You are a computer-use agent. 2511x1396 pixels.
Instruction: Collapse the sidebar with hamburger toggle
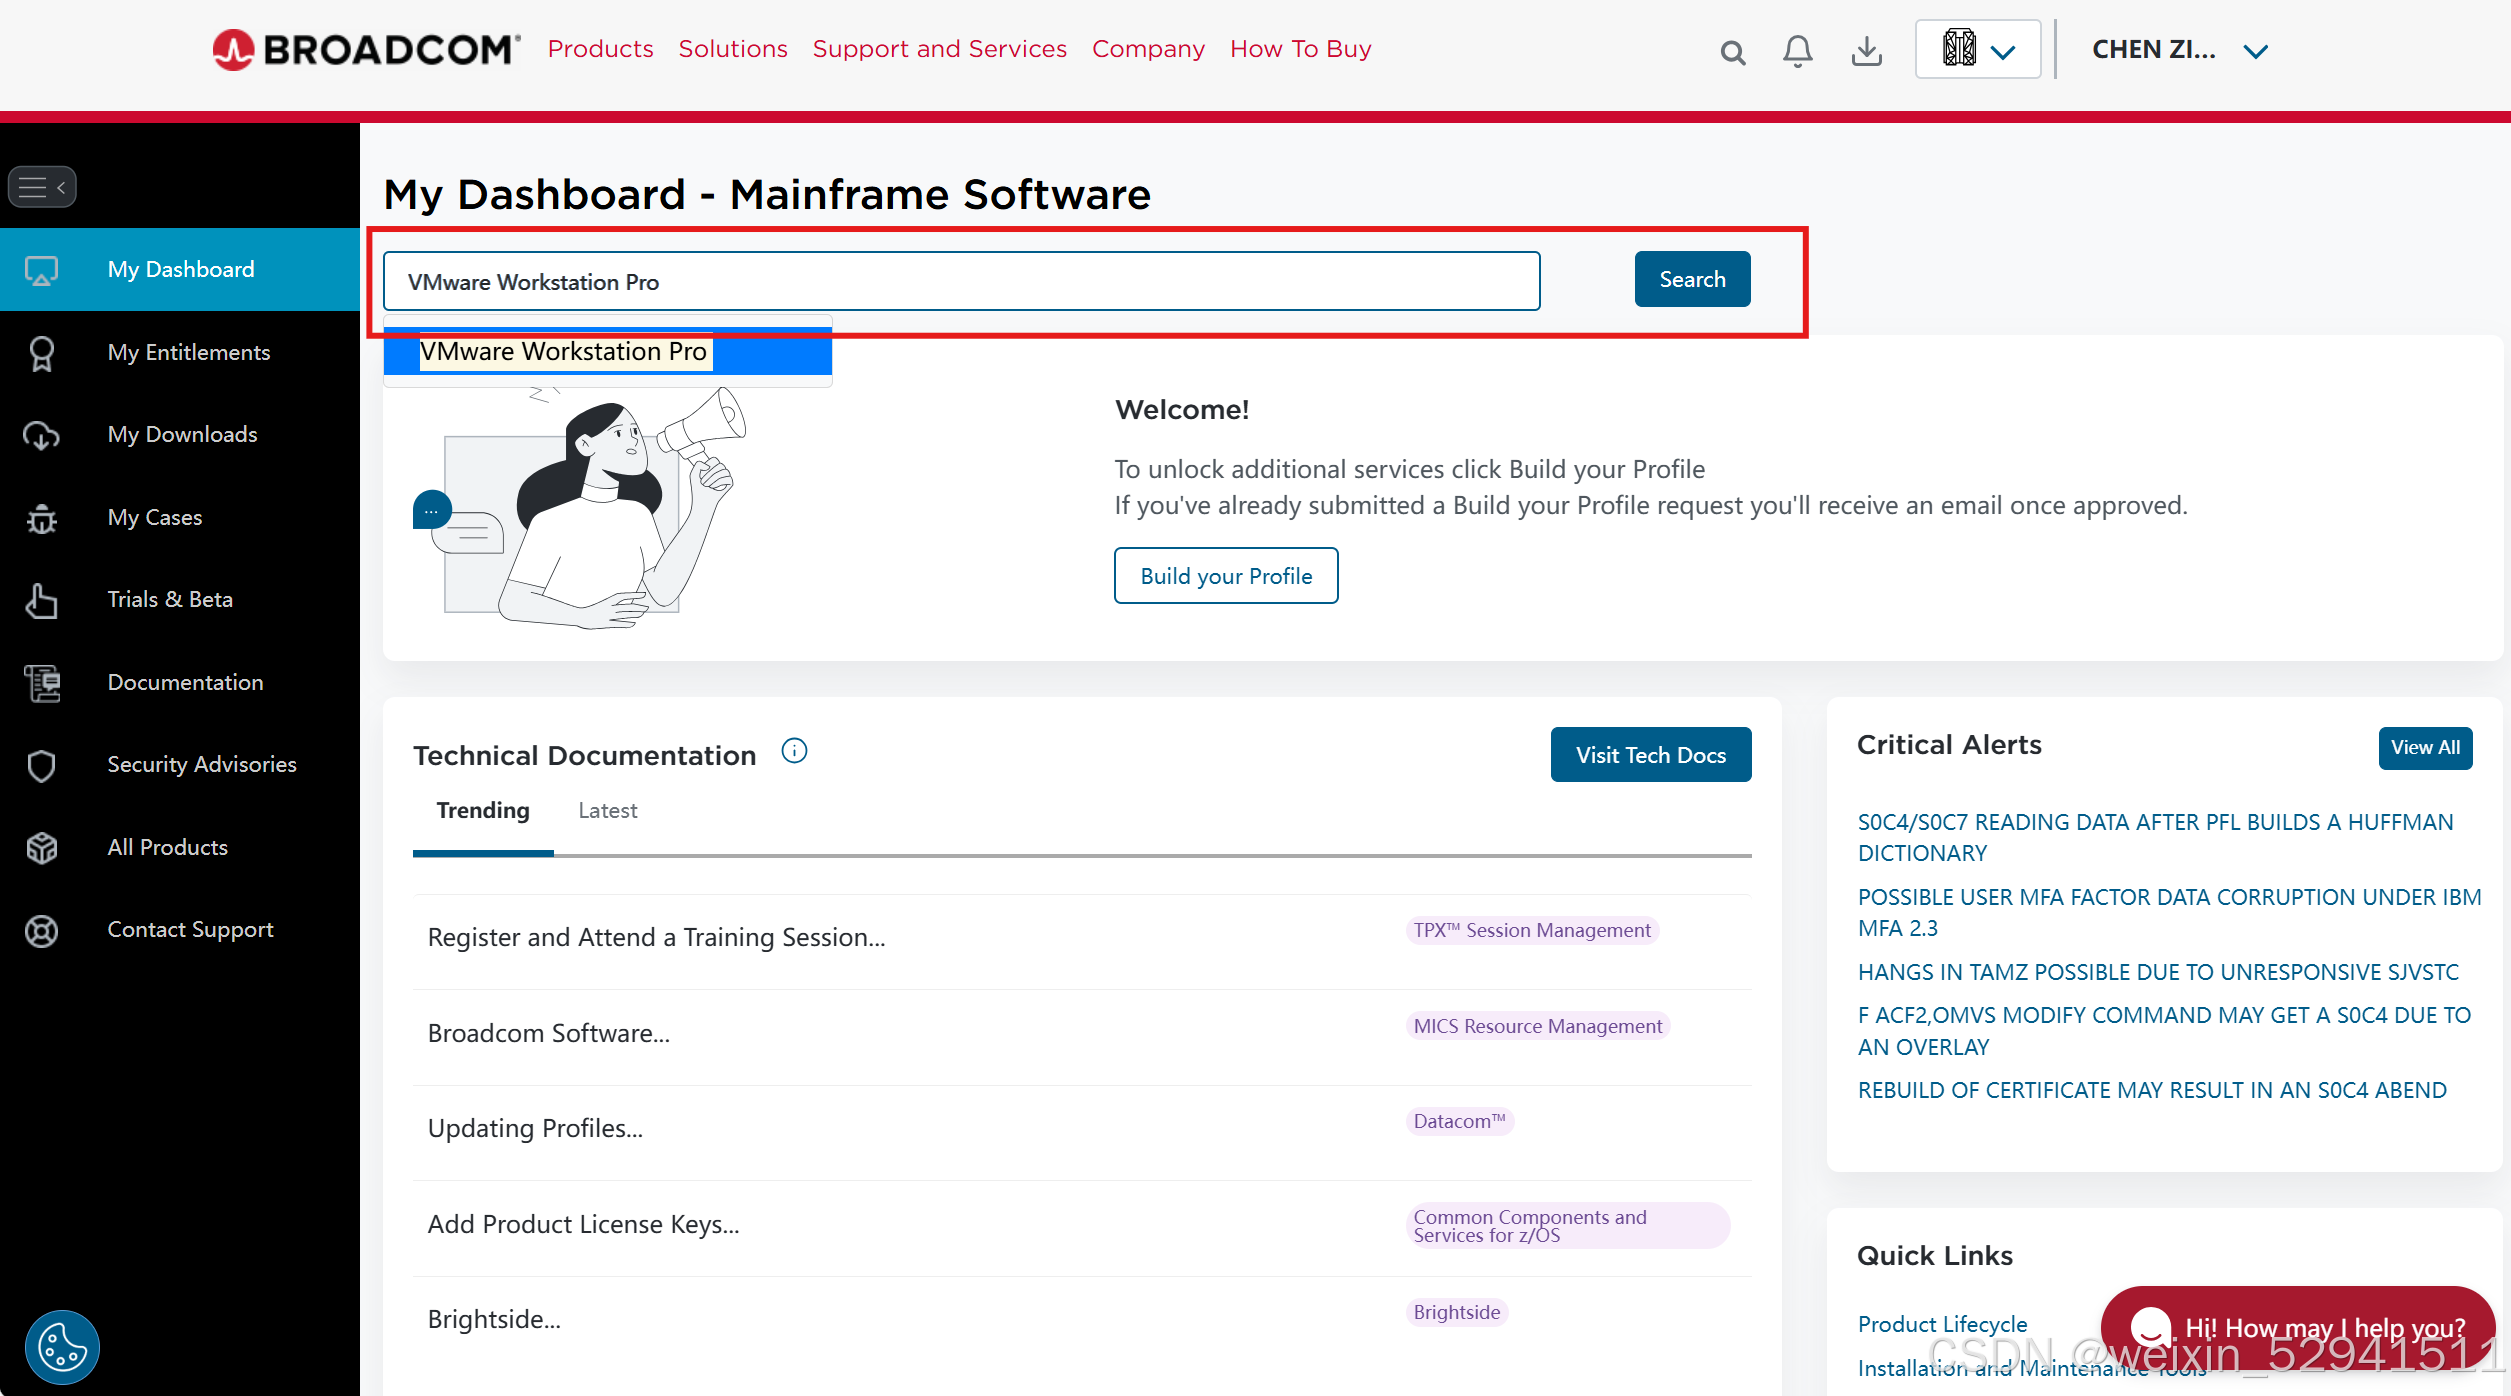pyautogui.click(x=42, y=187)
